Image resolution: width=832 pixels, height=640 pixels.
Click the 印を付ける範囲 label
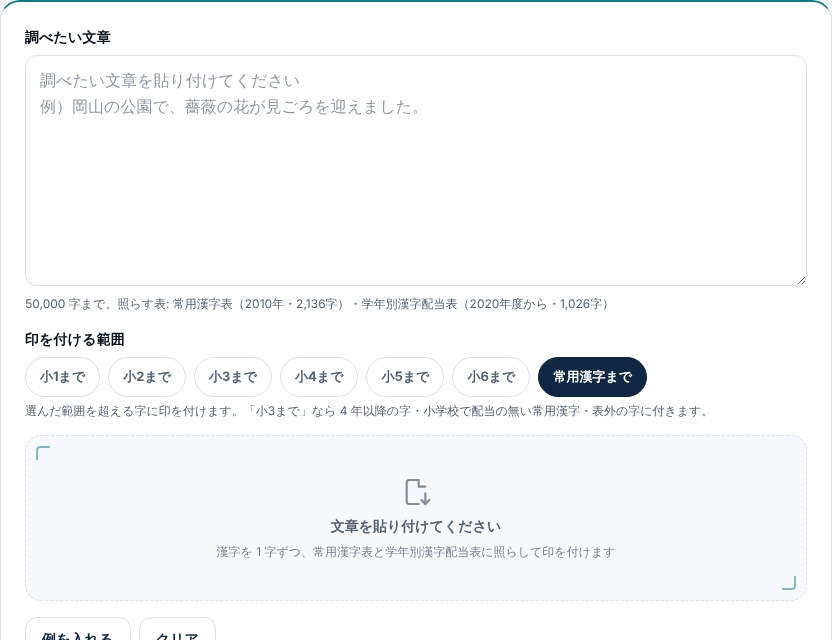[75, 340]
